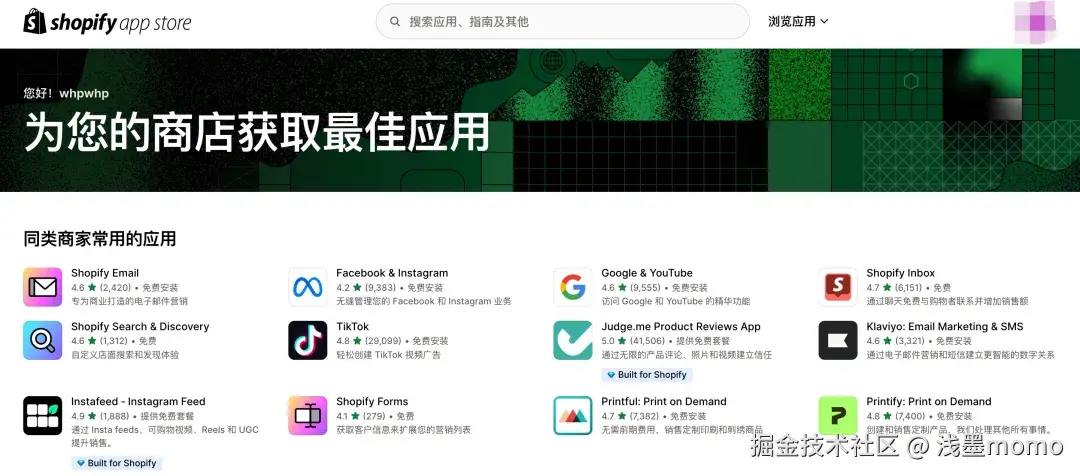
Task: Click the Shopify Inbox 4.7 rating star
Action: click(x=887, y=287)
